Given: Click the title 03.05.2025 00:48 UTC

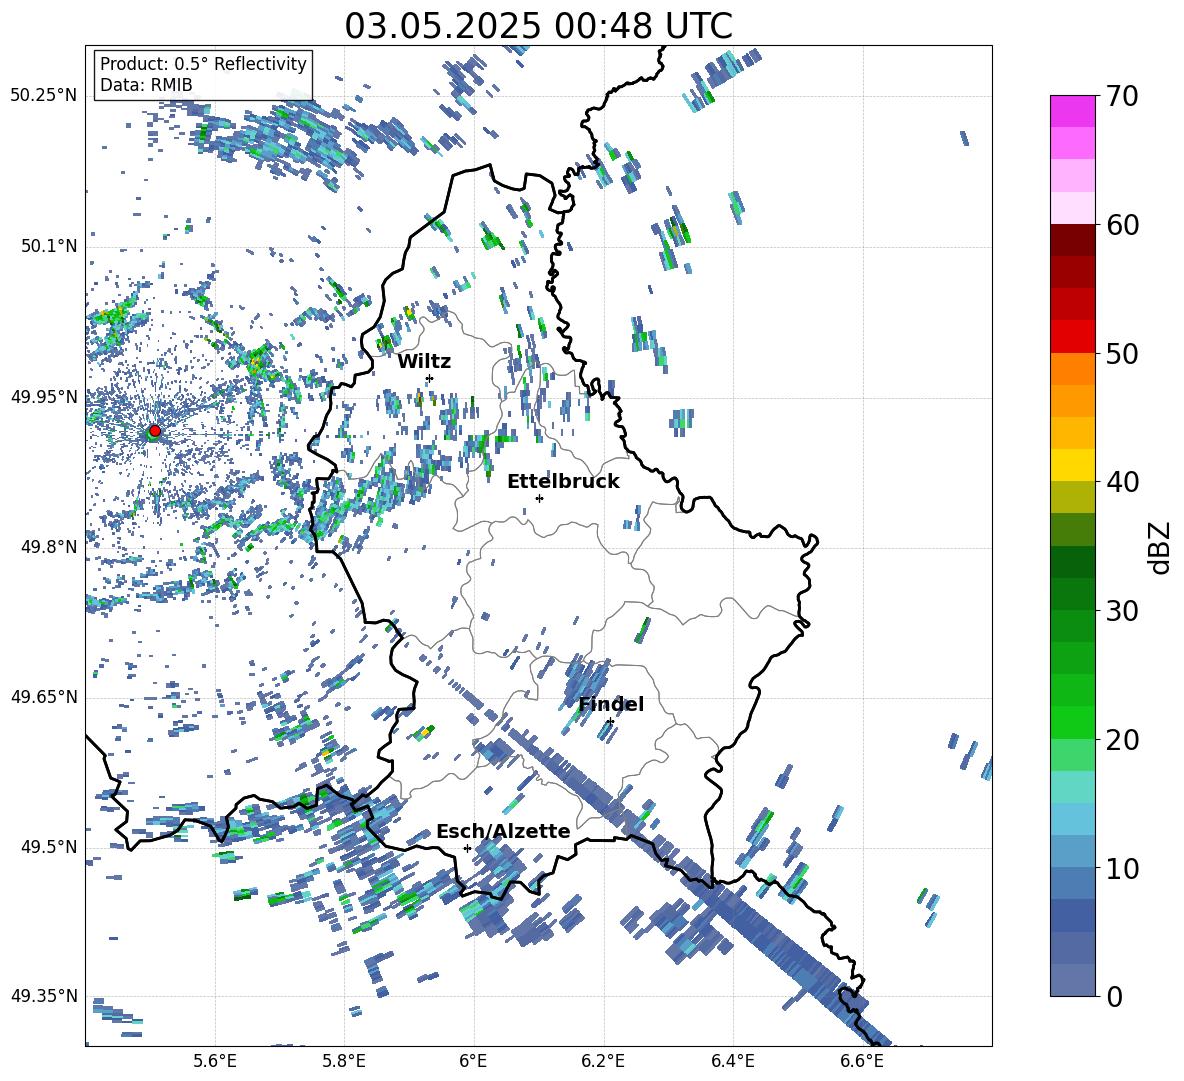Looking at the screenshot, I should pyautogui.click(x=538, y=26).
